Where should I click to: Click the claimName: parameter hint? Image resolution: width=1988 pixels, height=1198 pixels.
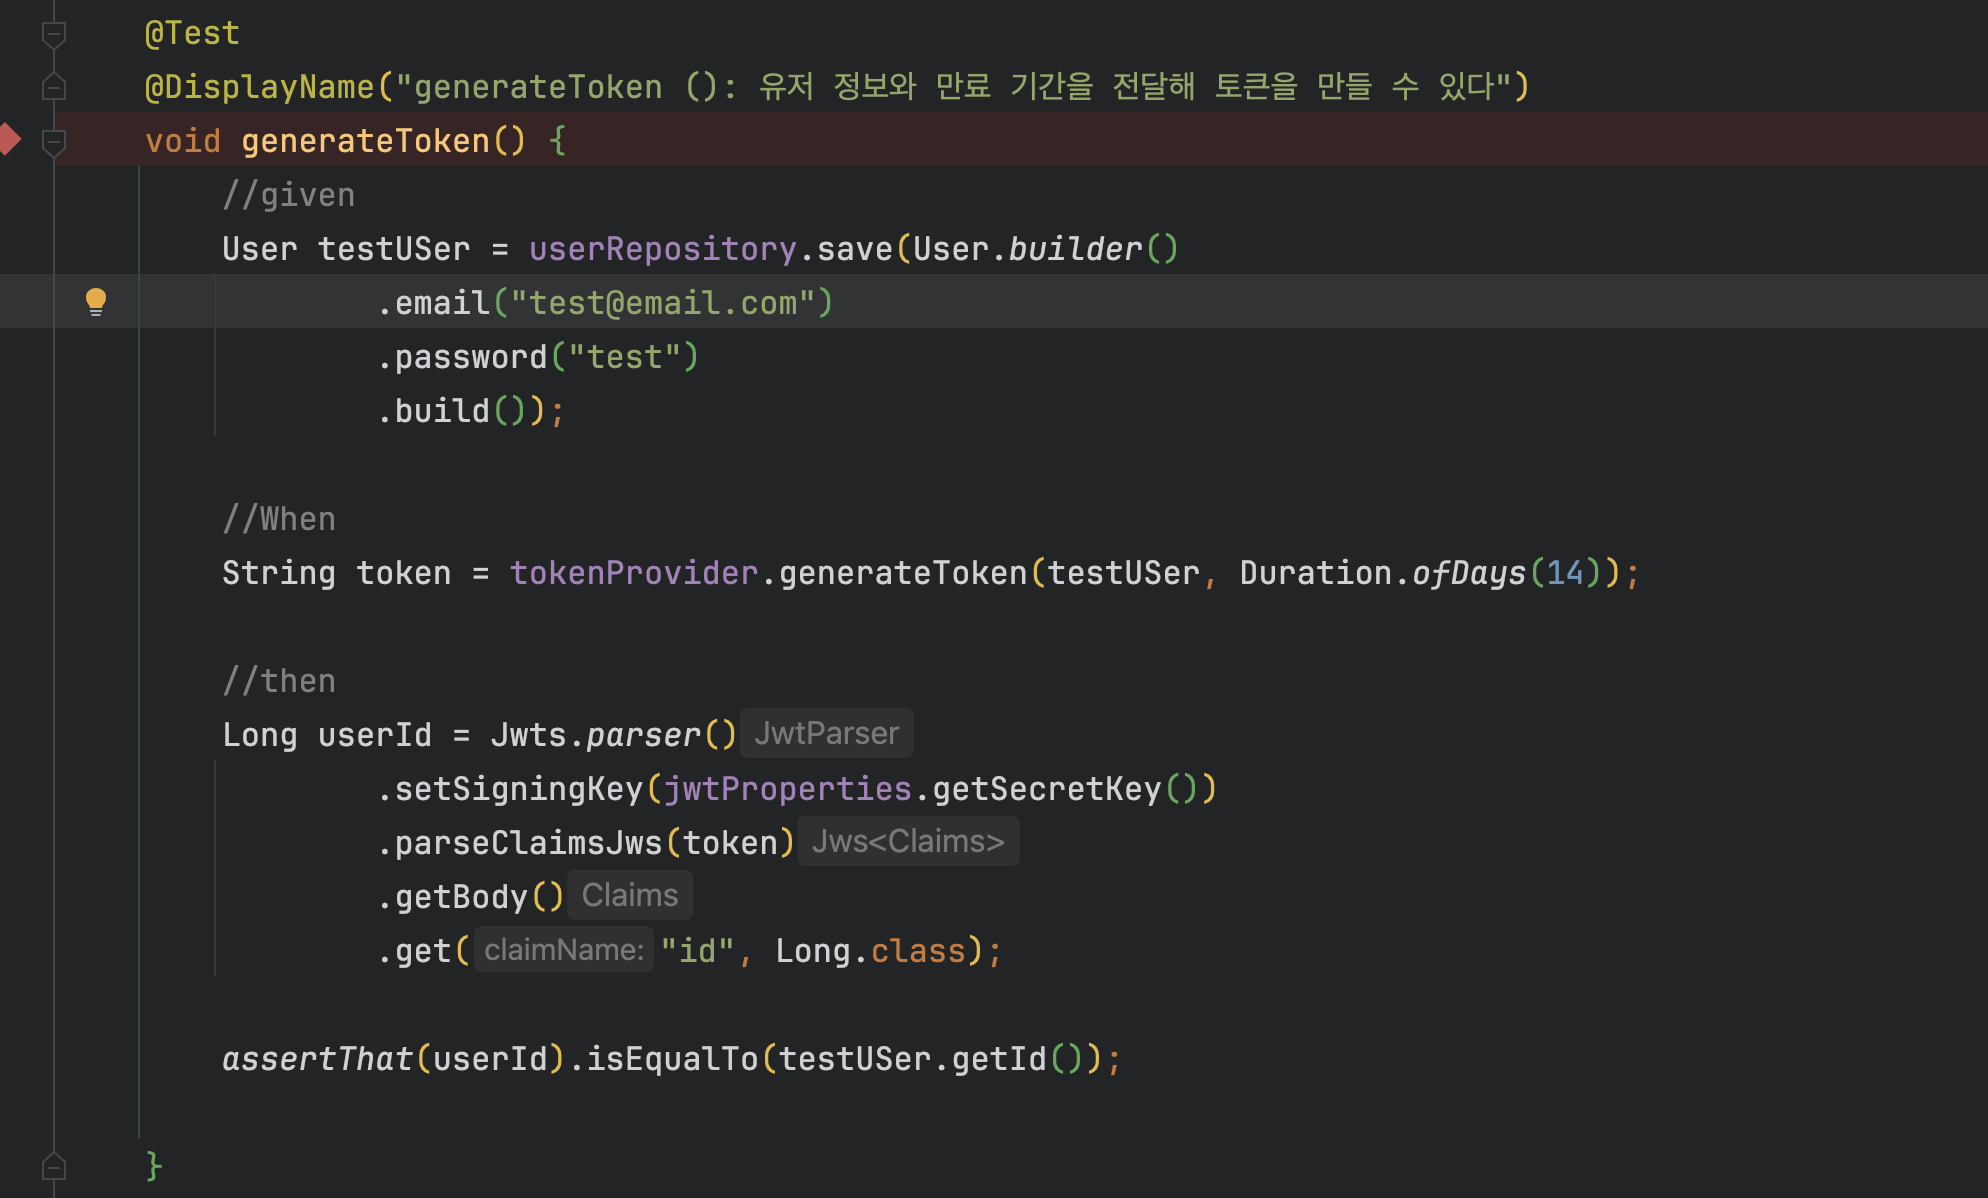coord(563,950)
